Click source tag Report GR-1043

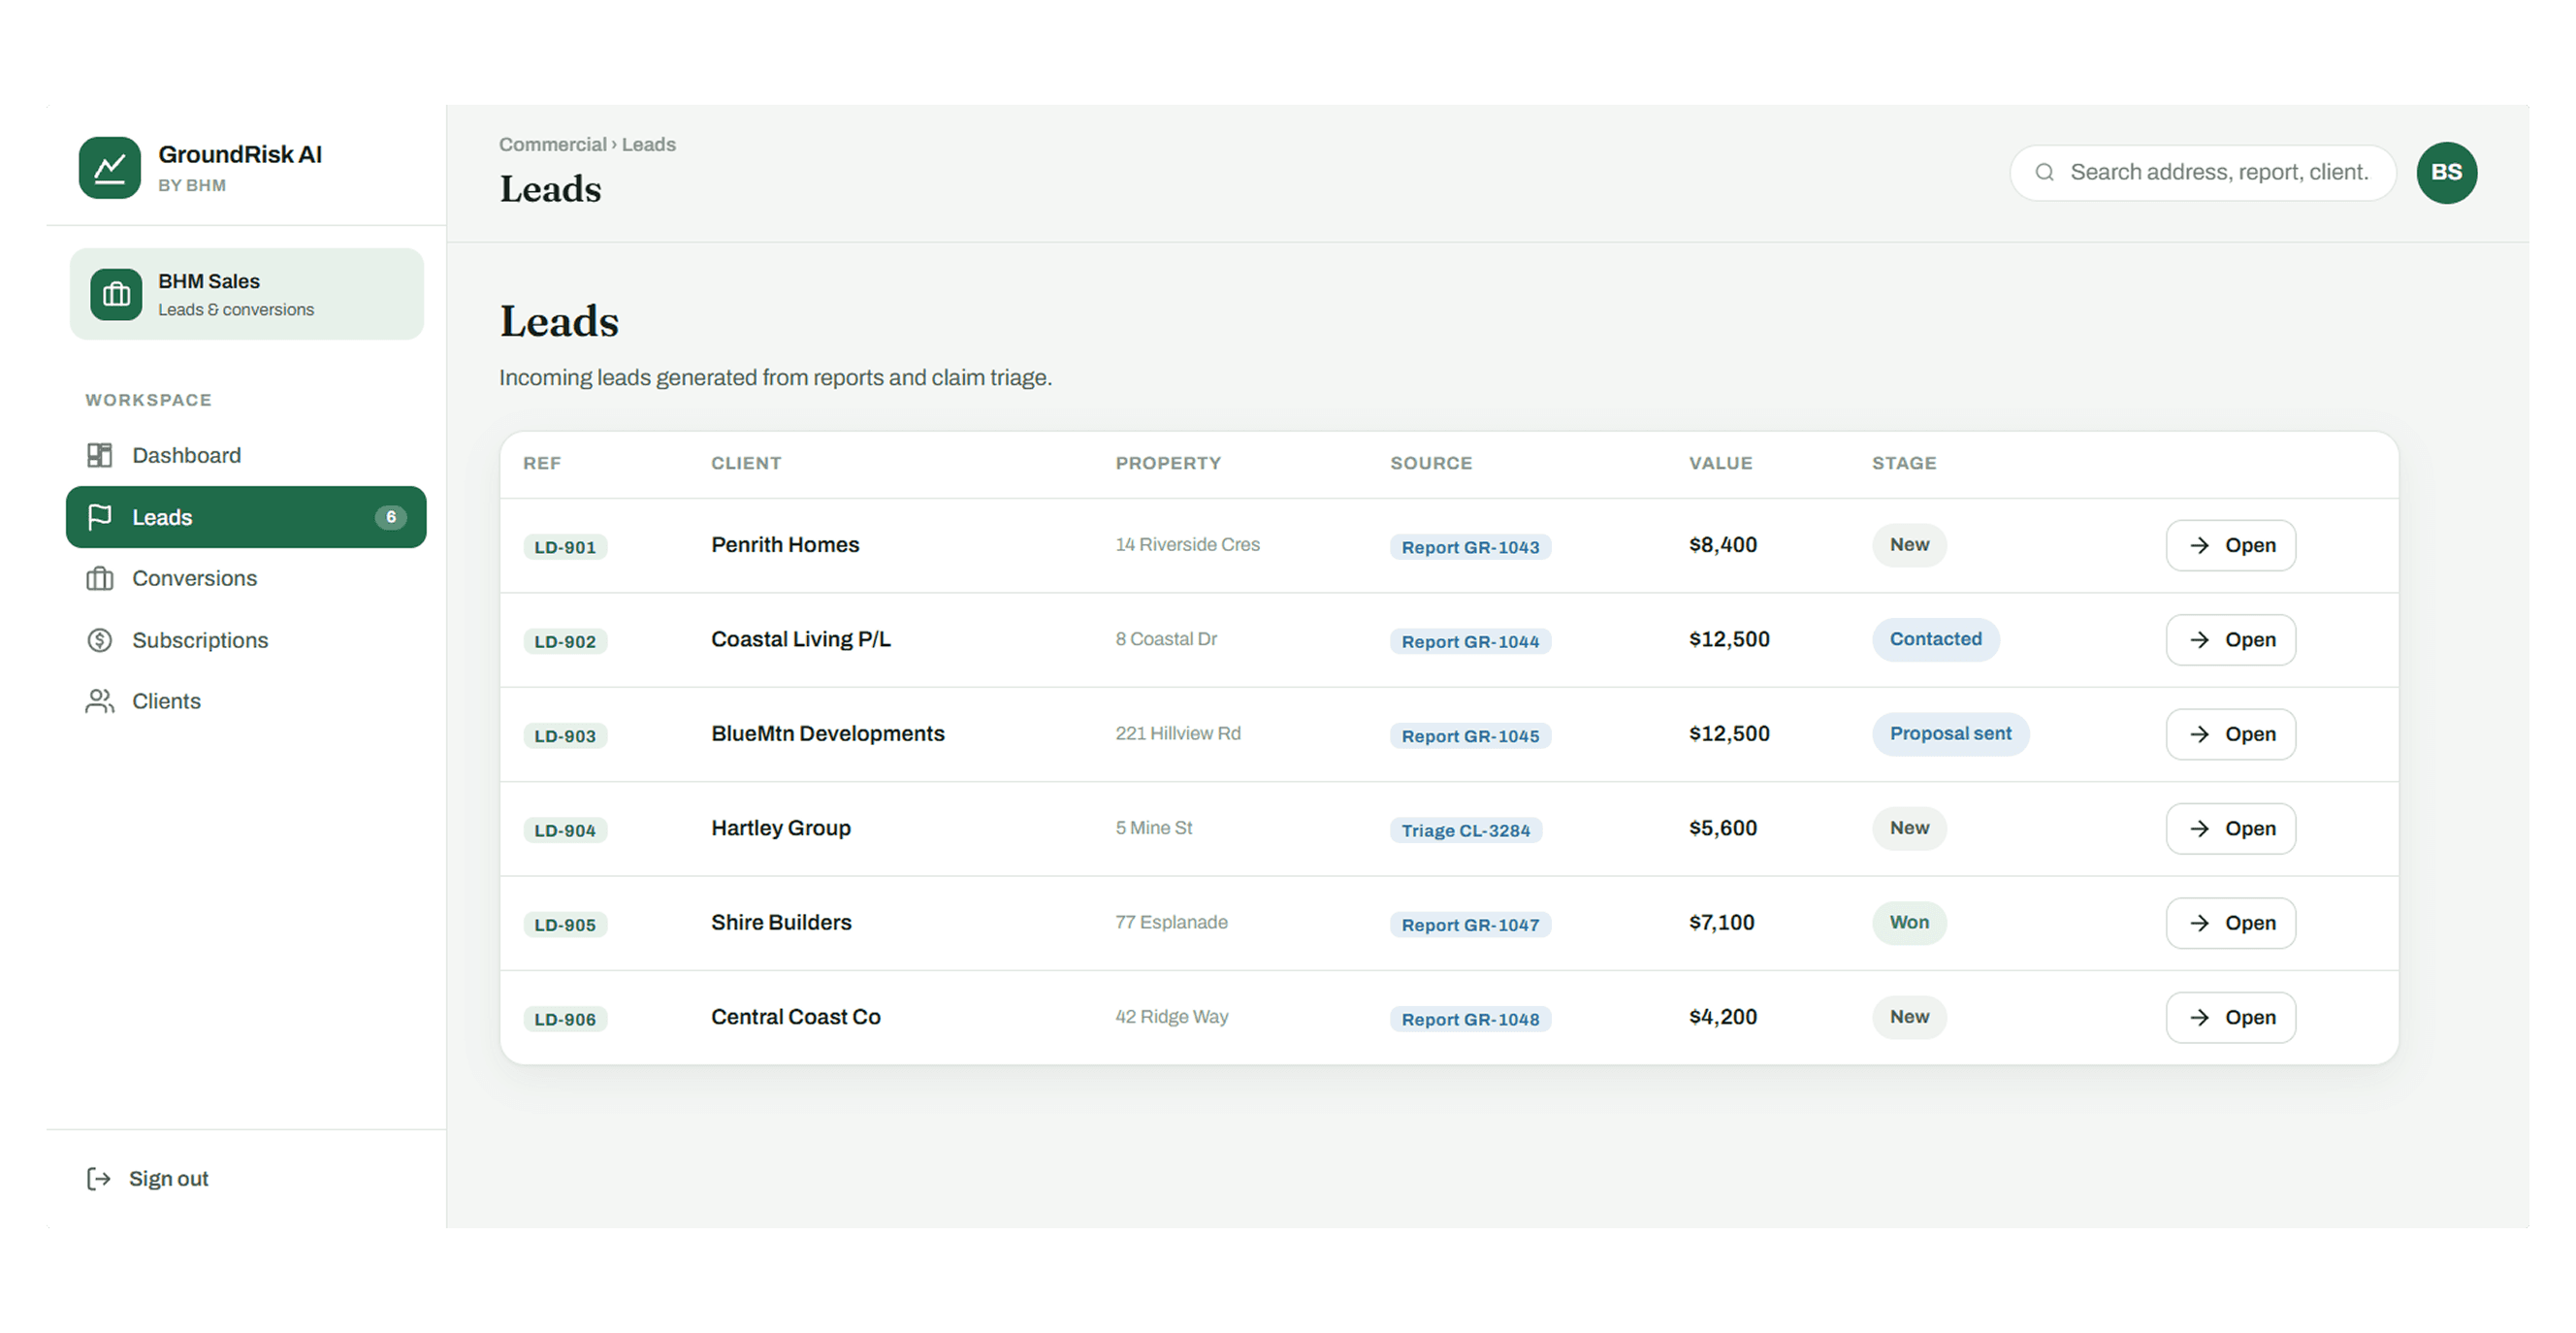1470,547
